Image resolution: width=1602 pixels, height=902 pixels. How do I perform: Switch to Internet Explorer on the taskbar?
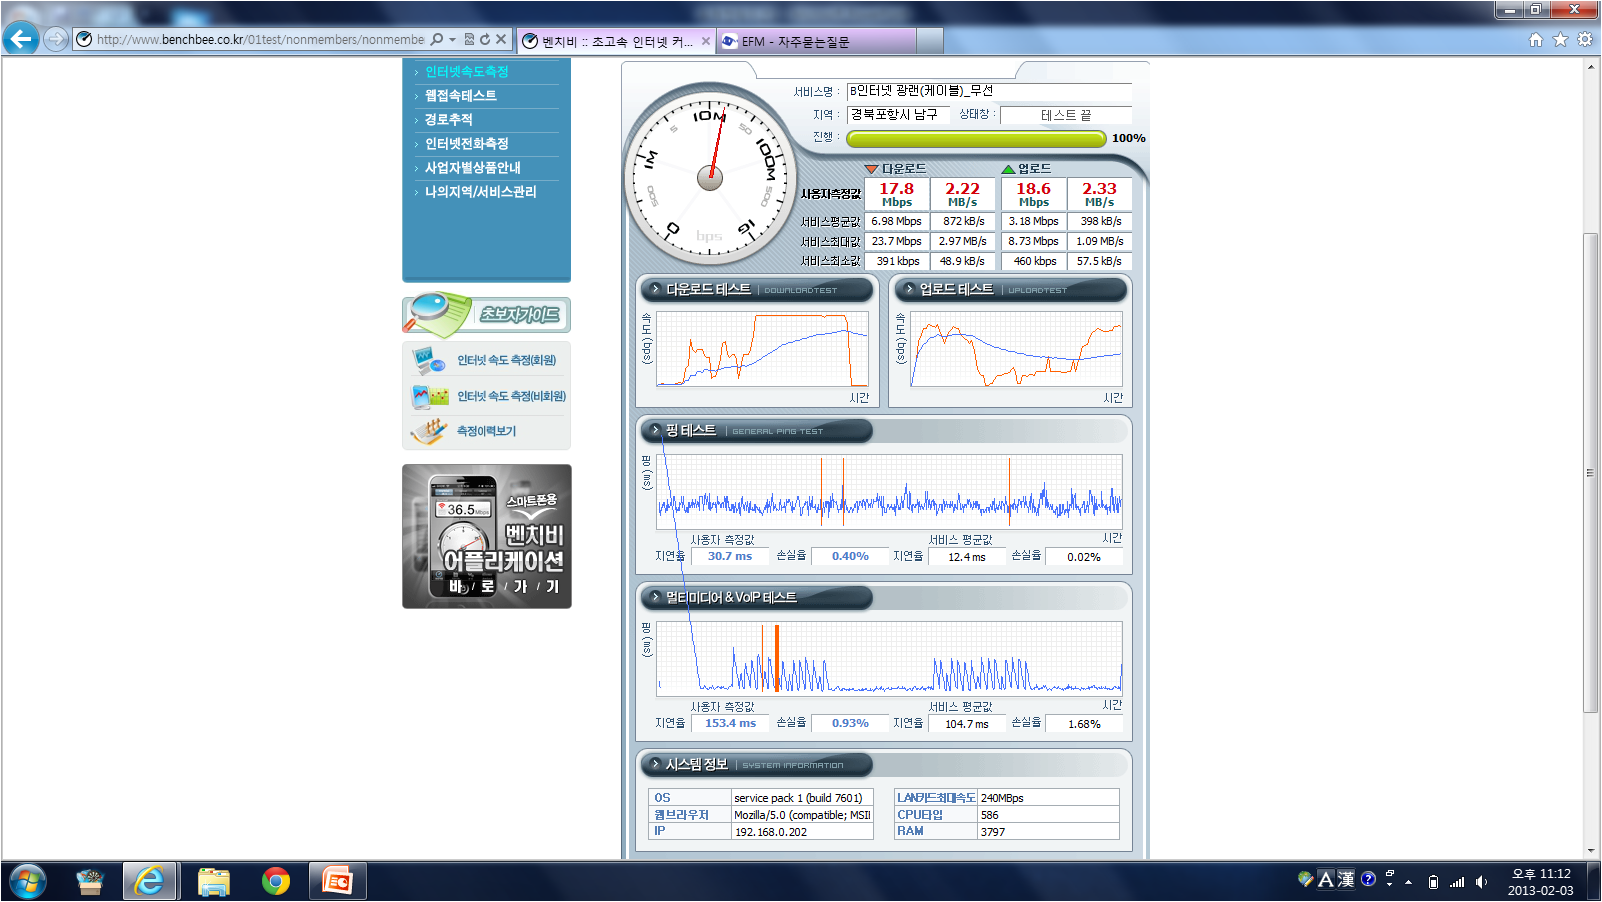tap(150, 881)
